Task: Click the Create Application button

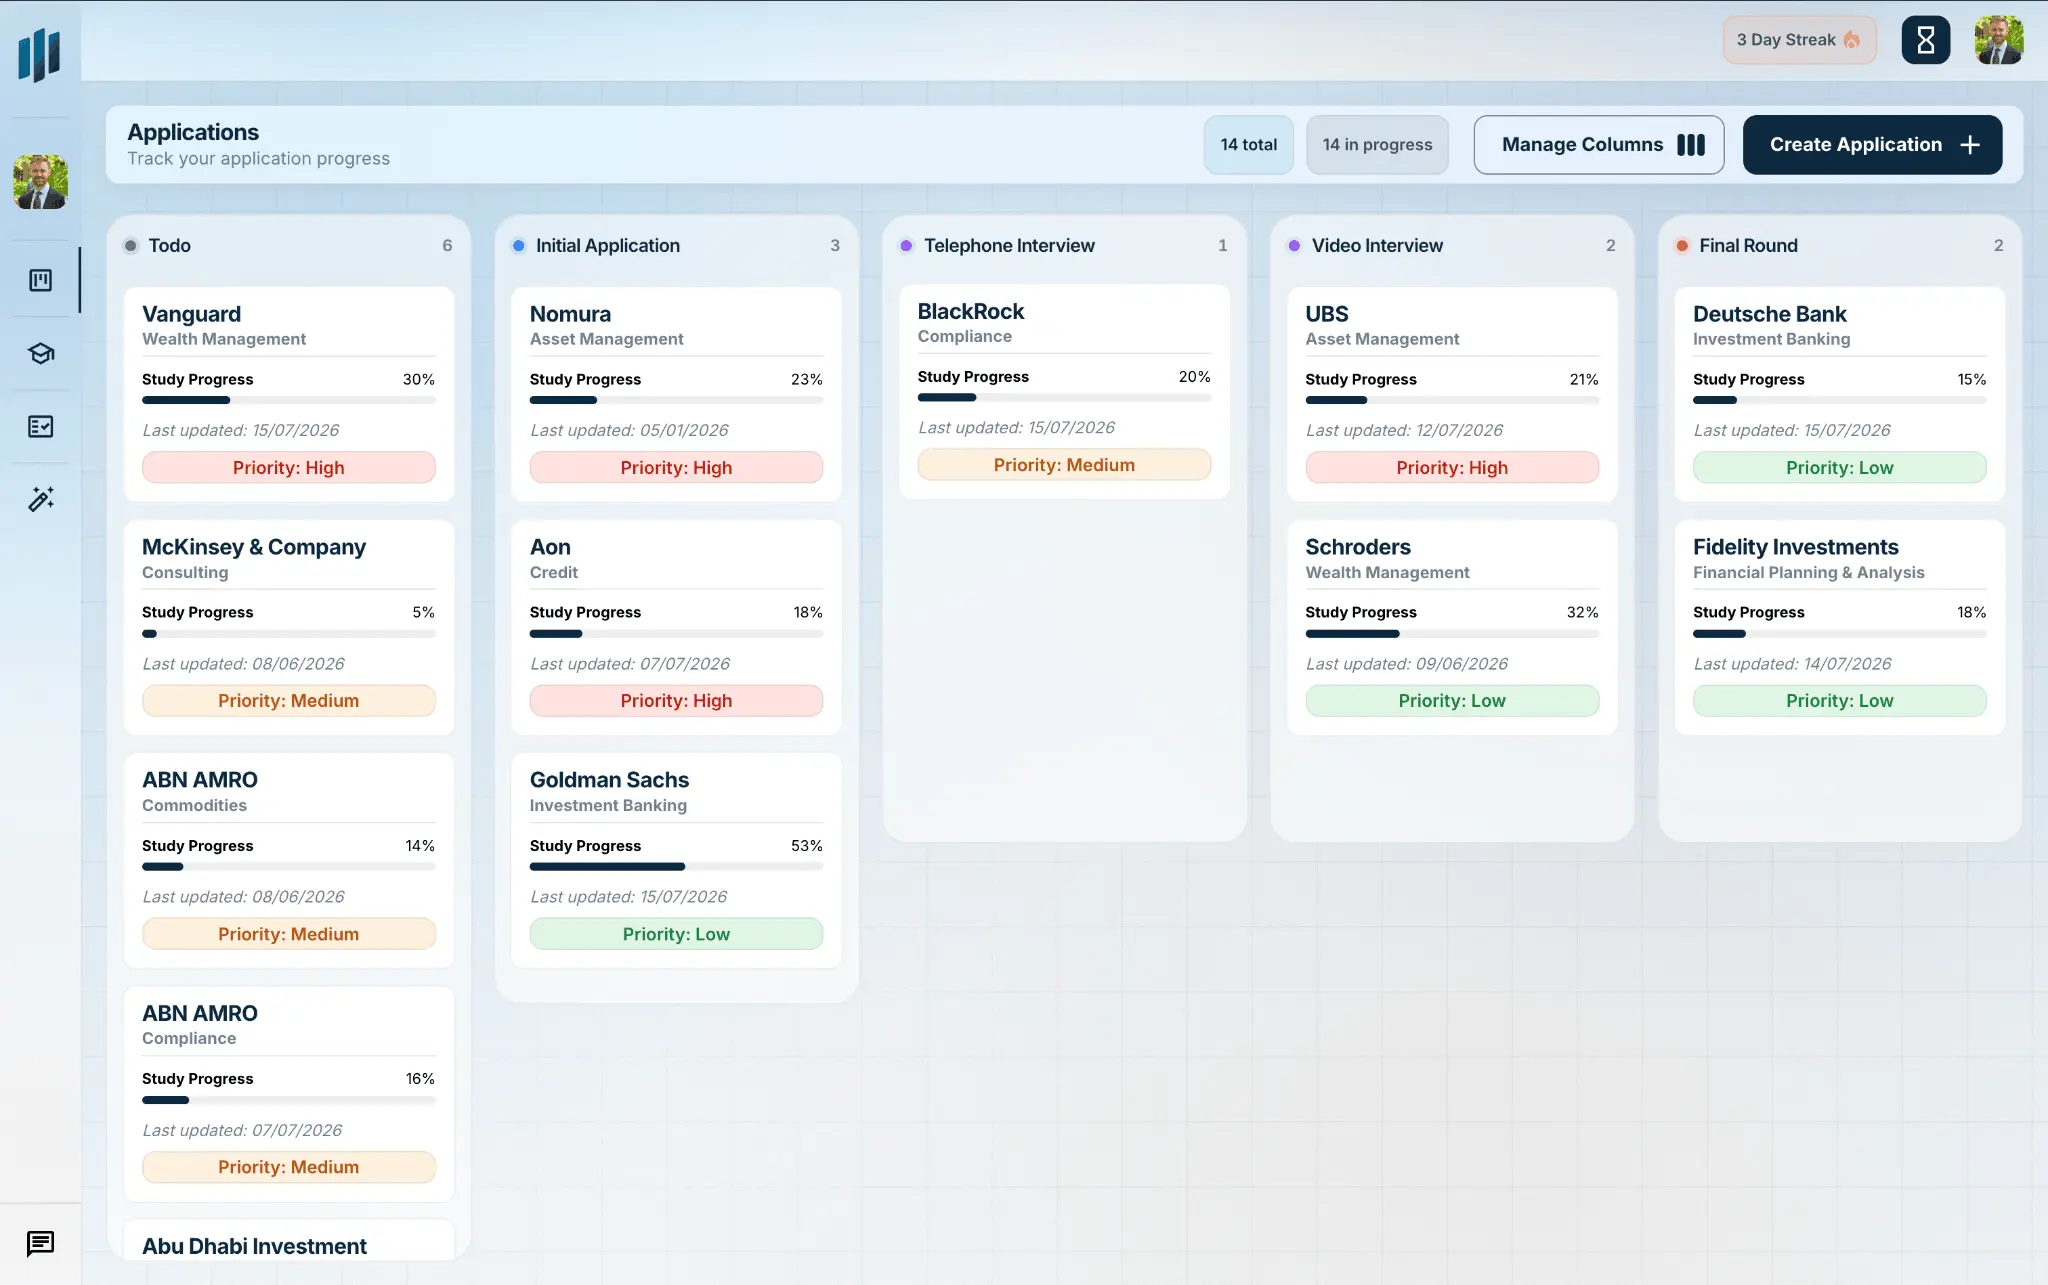Action: [x=1872, y=145]
